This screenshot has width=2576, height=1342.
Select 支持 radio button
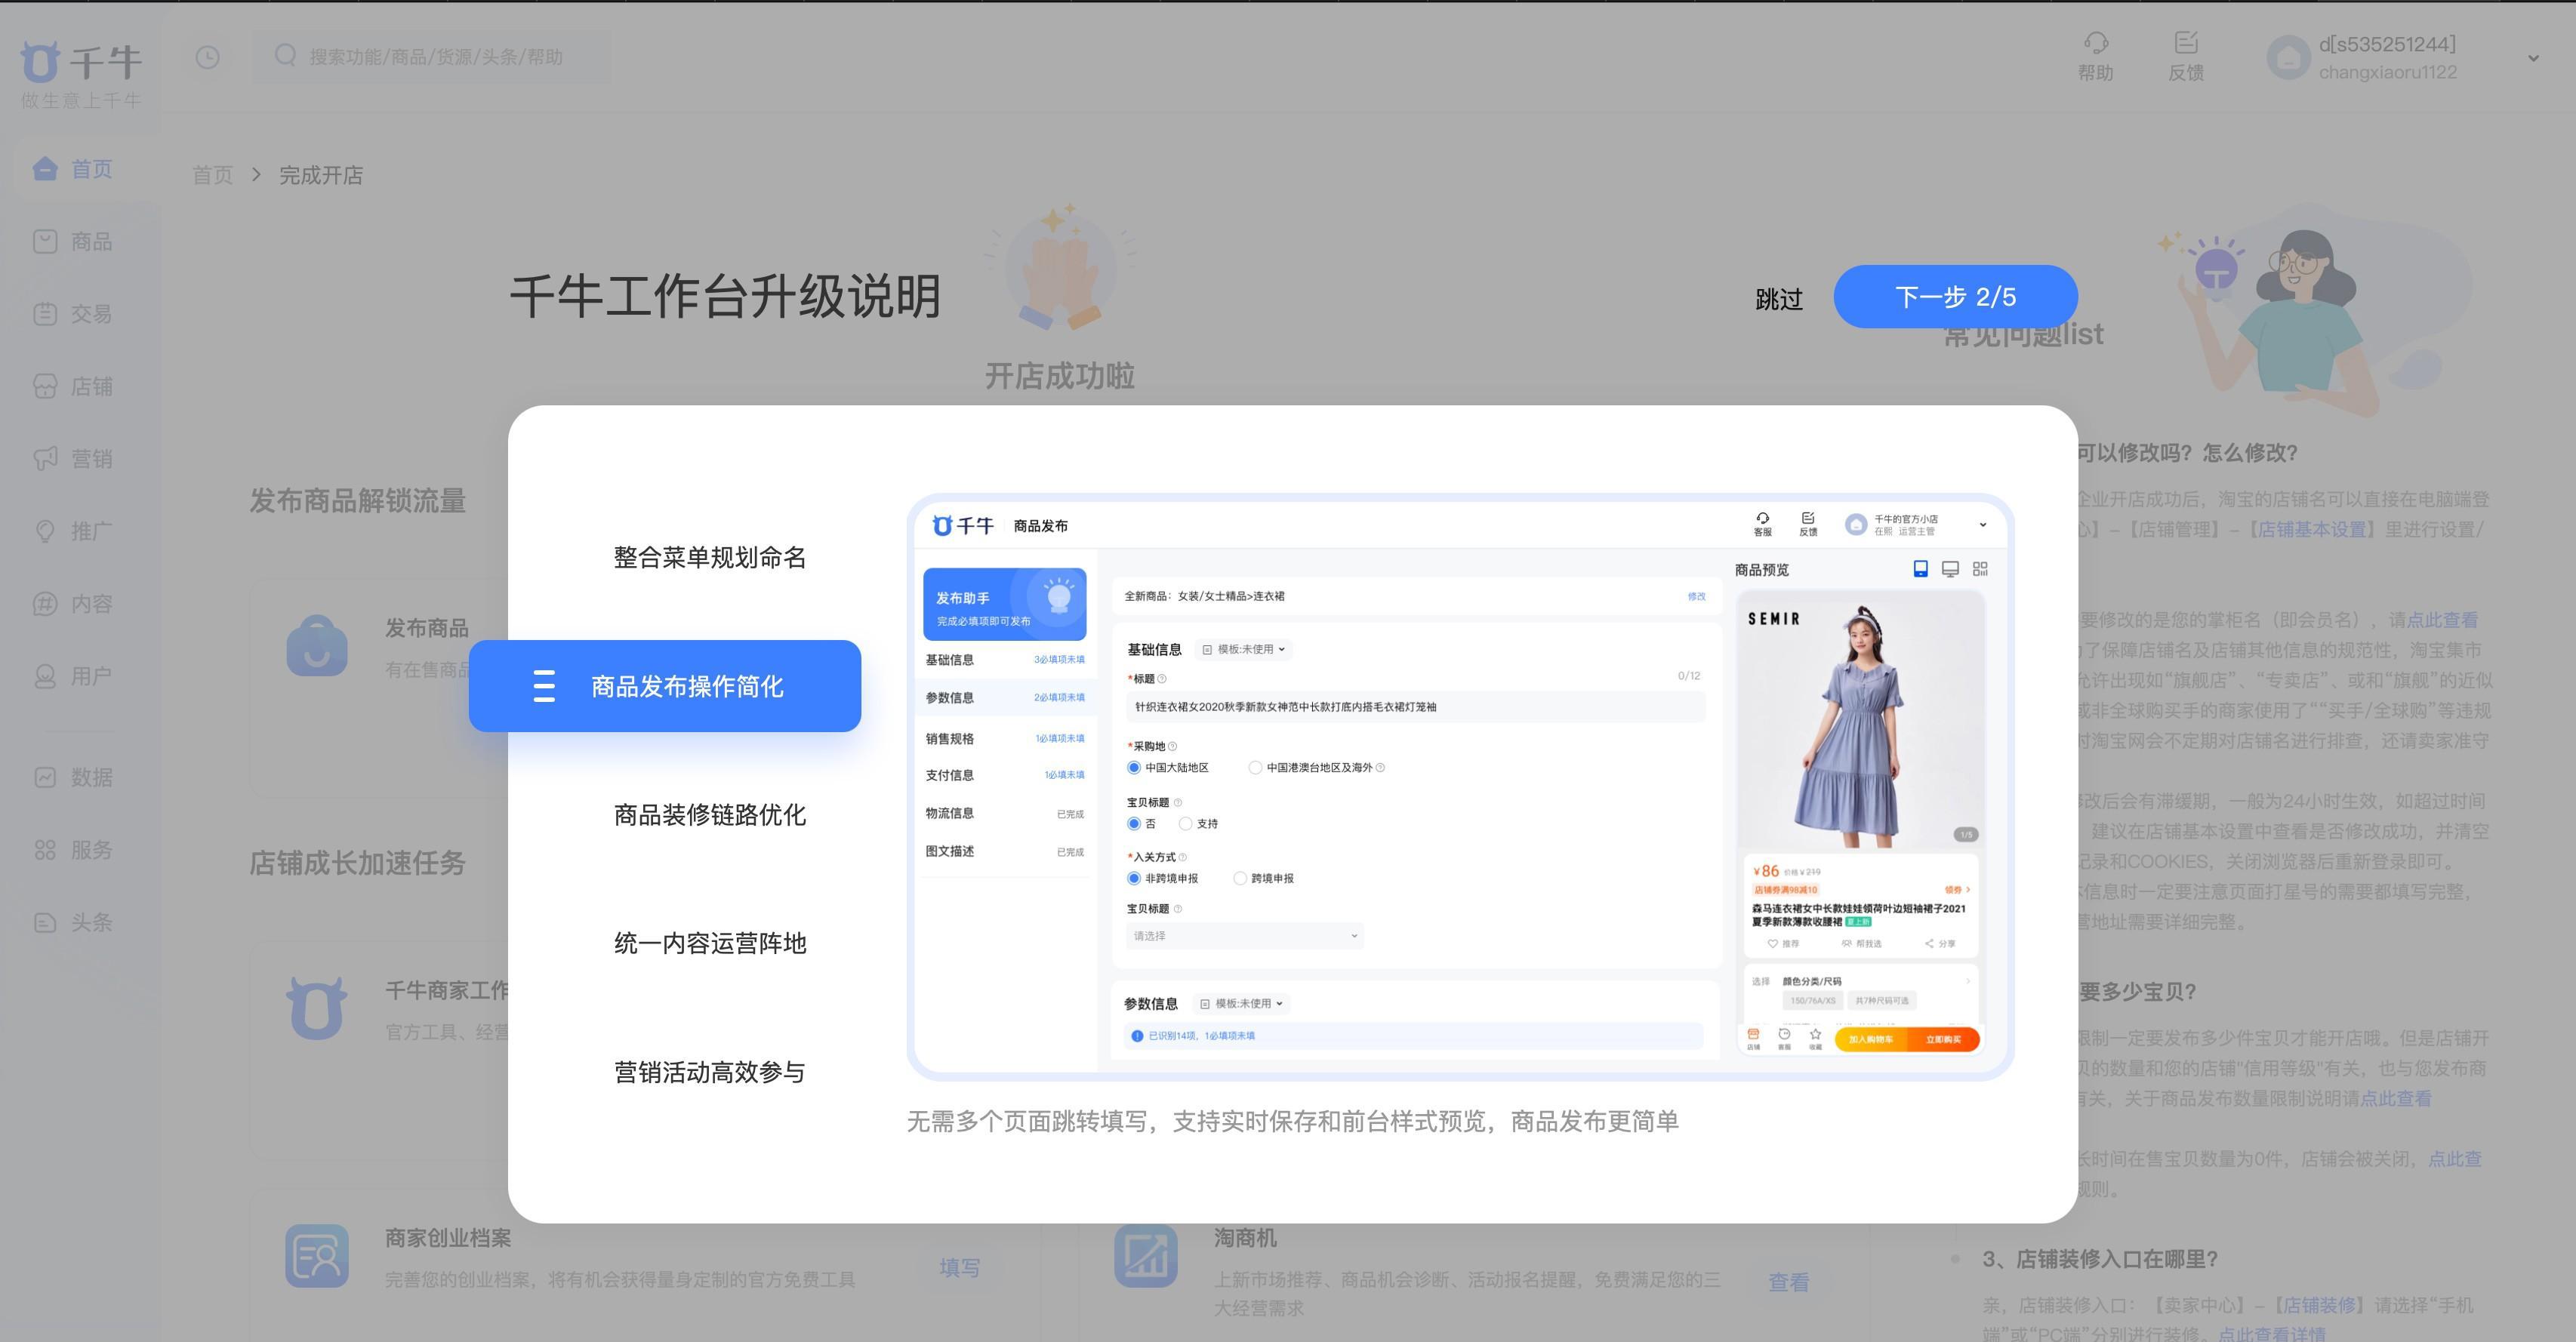click(x=1185, y=824)
